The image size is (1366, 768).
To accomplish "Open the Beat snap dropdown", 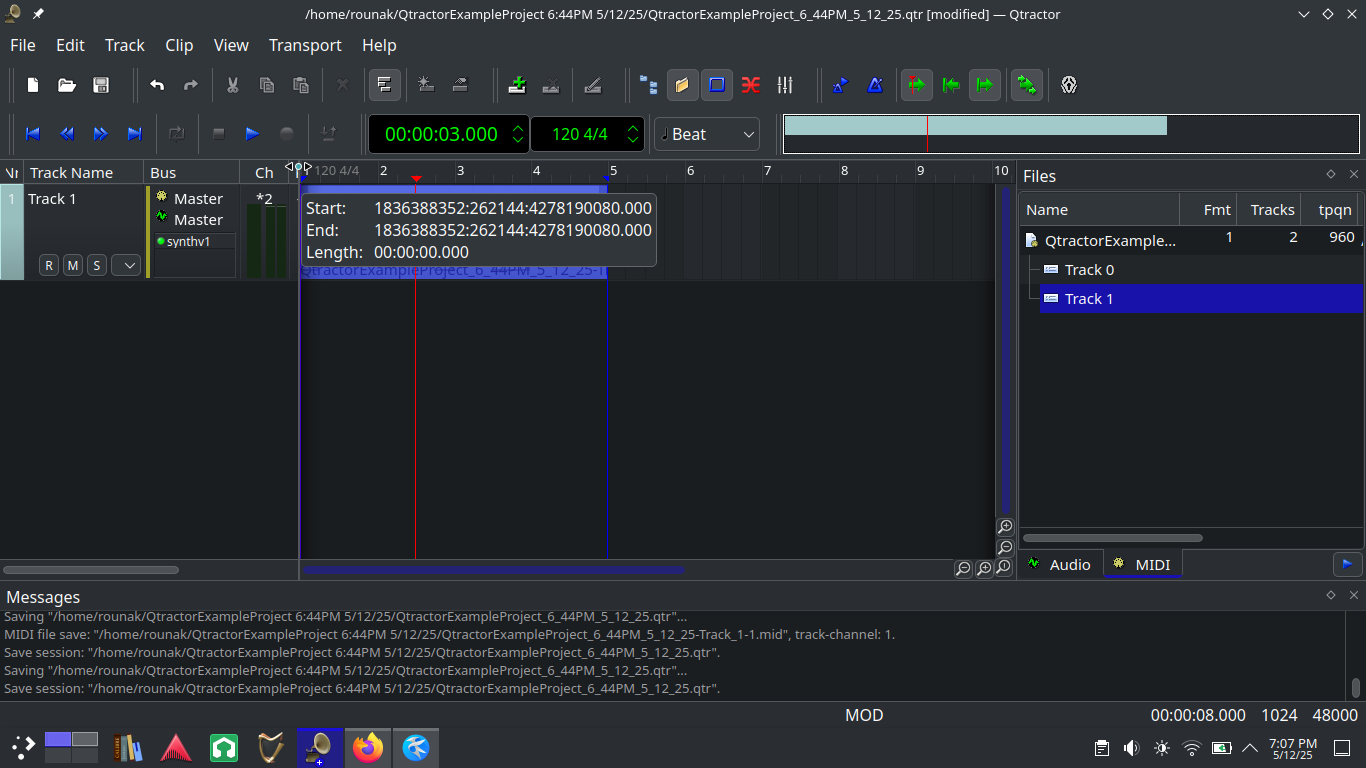I will (x=707, y=134).
